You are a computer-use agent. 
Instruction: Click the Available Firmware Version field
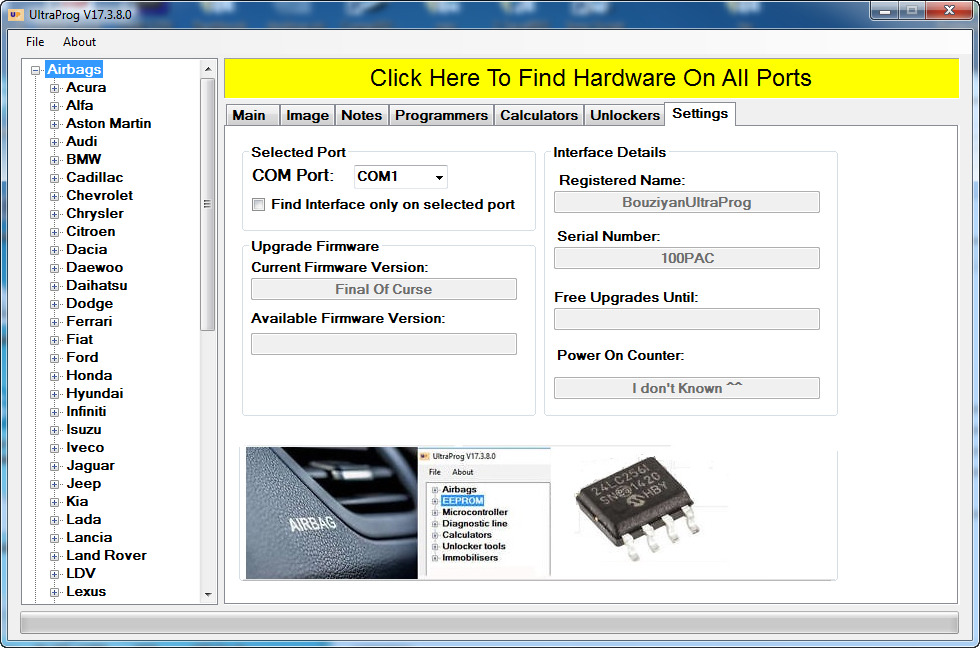[384, 344]
